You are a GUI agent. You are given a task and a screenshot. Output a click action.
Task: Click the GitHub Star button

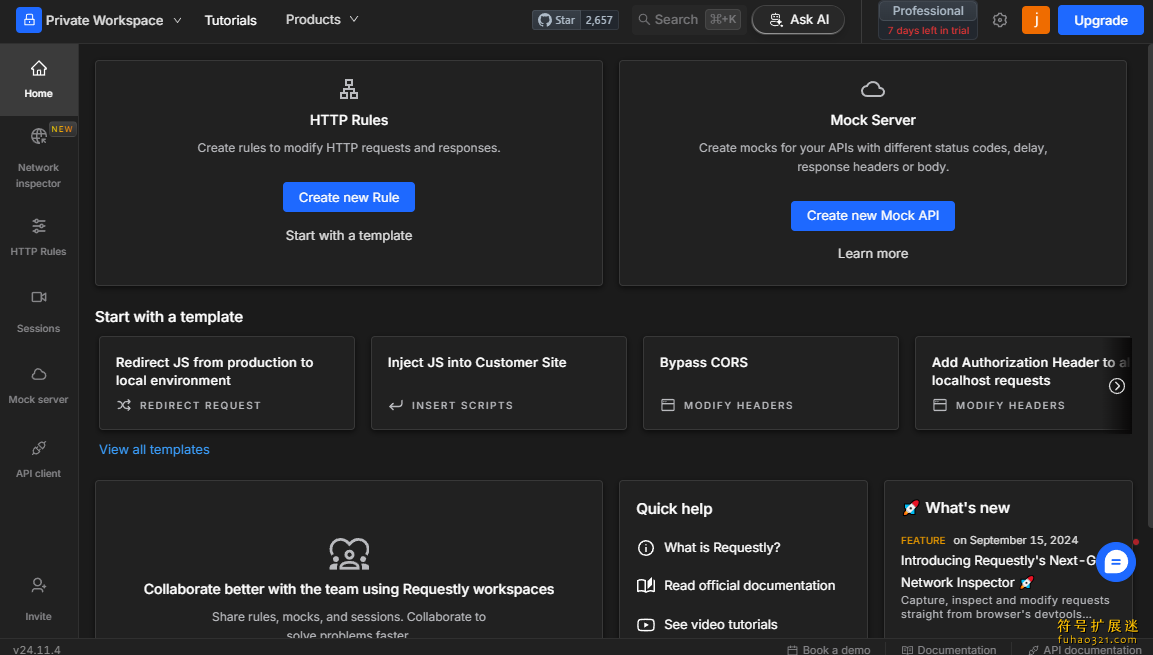tap(557, 20)
